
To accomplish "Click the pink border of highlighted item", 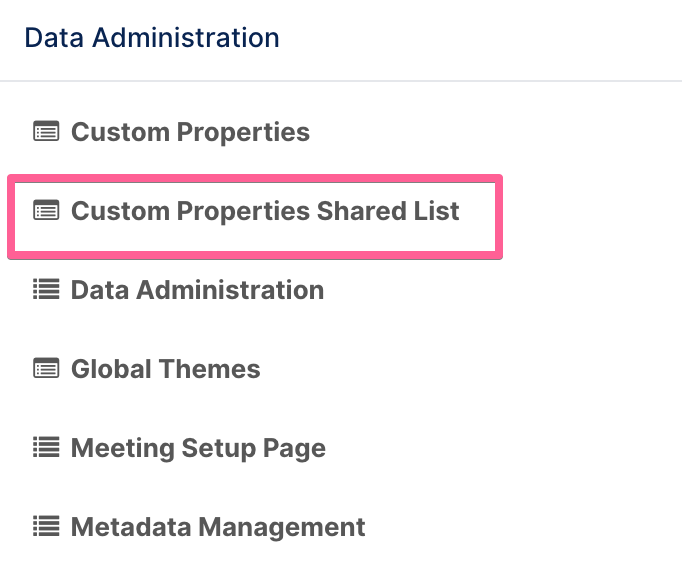I will tap(255, 179).
